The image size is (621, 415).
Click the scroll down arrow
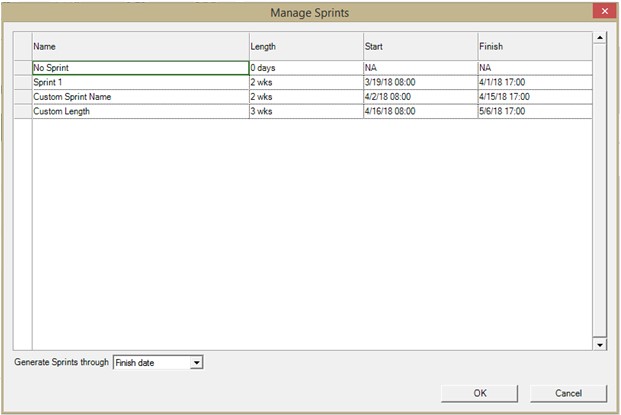[x=600, y=345]
